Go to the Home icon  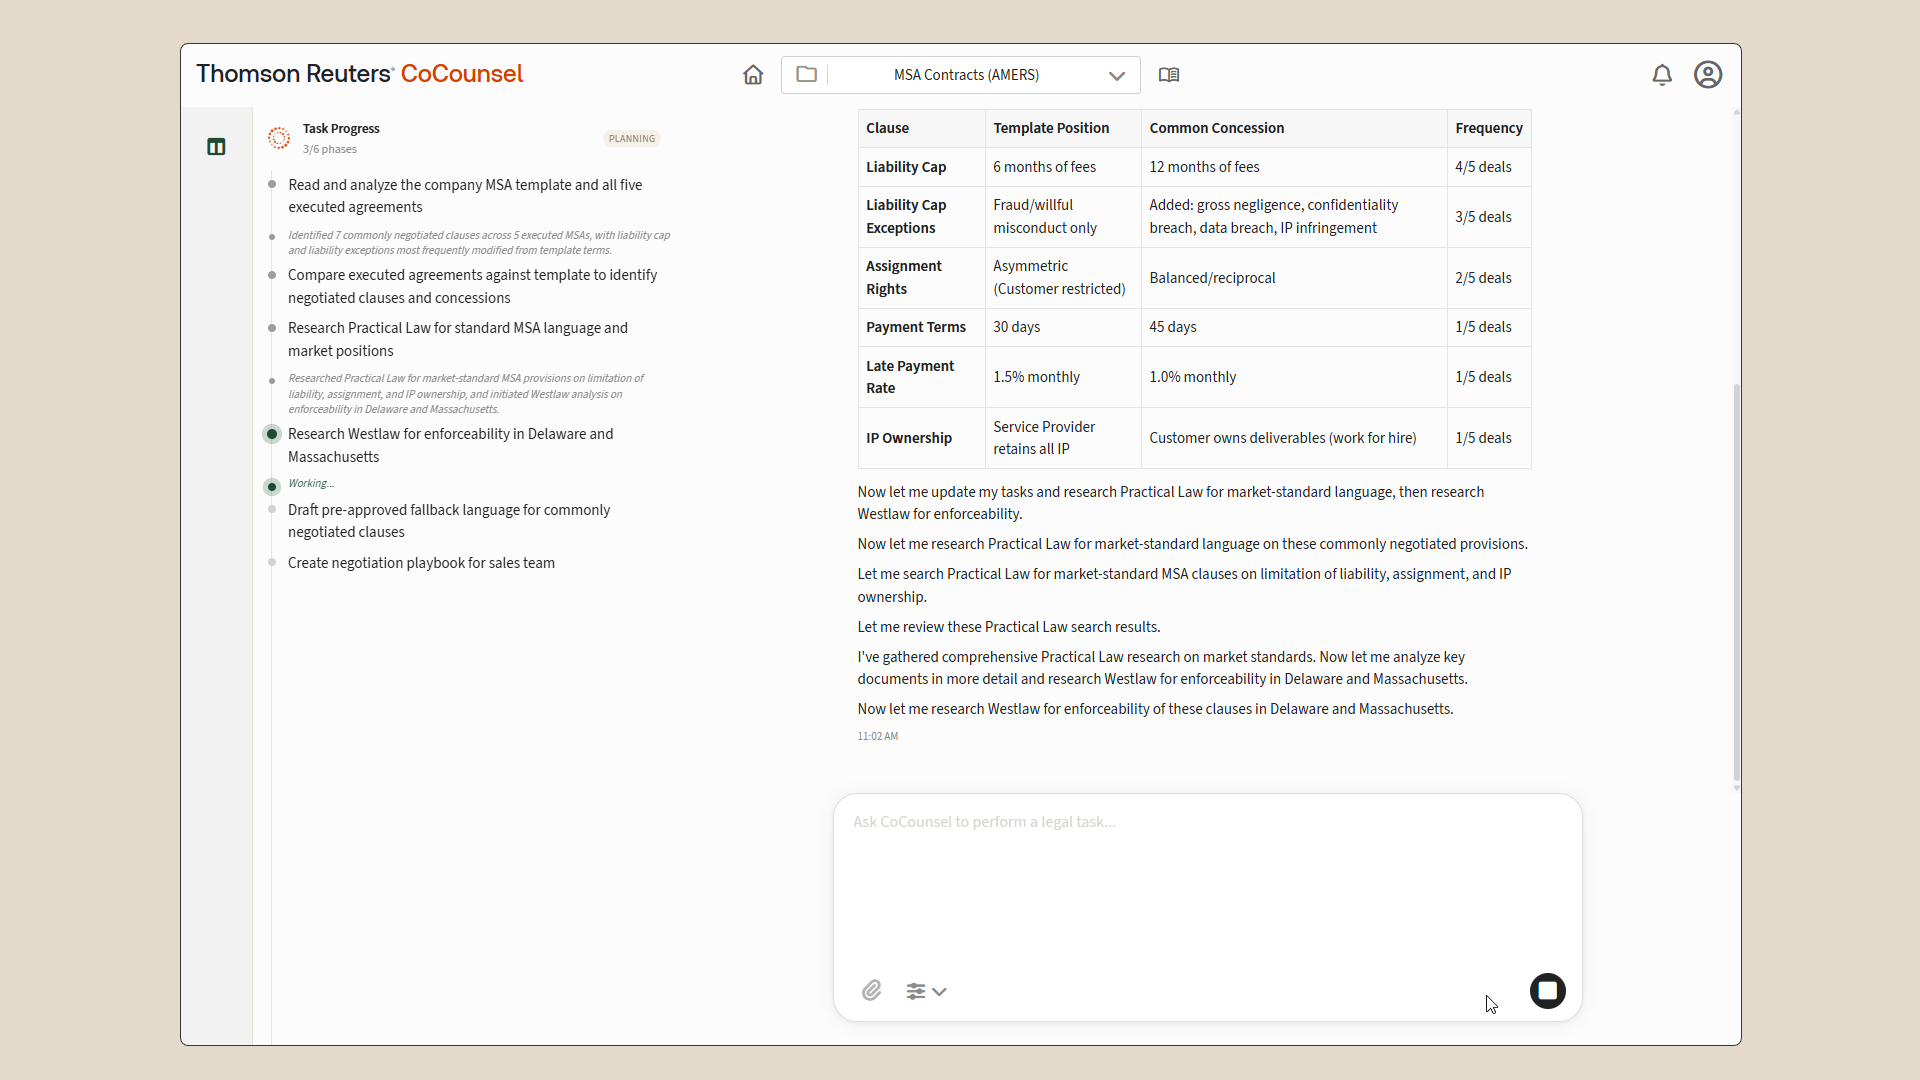point(753,75)
